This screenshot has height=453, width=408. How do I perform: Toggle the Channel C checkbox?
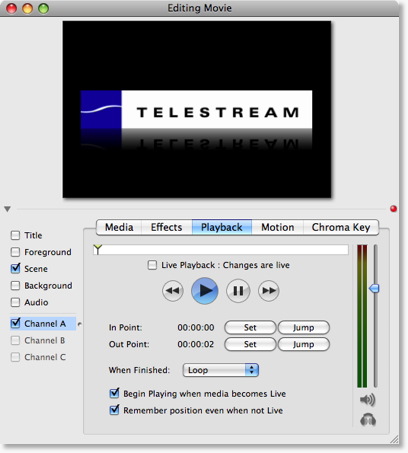click(x=15, y=357)
